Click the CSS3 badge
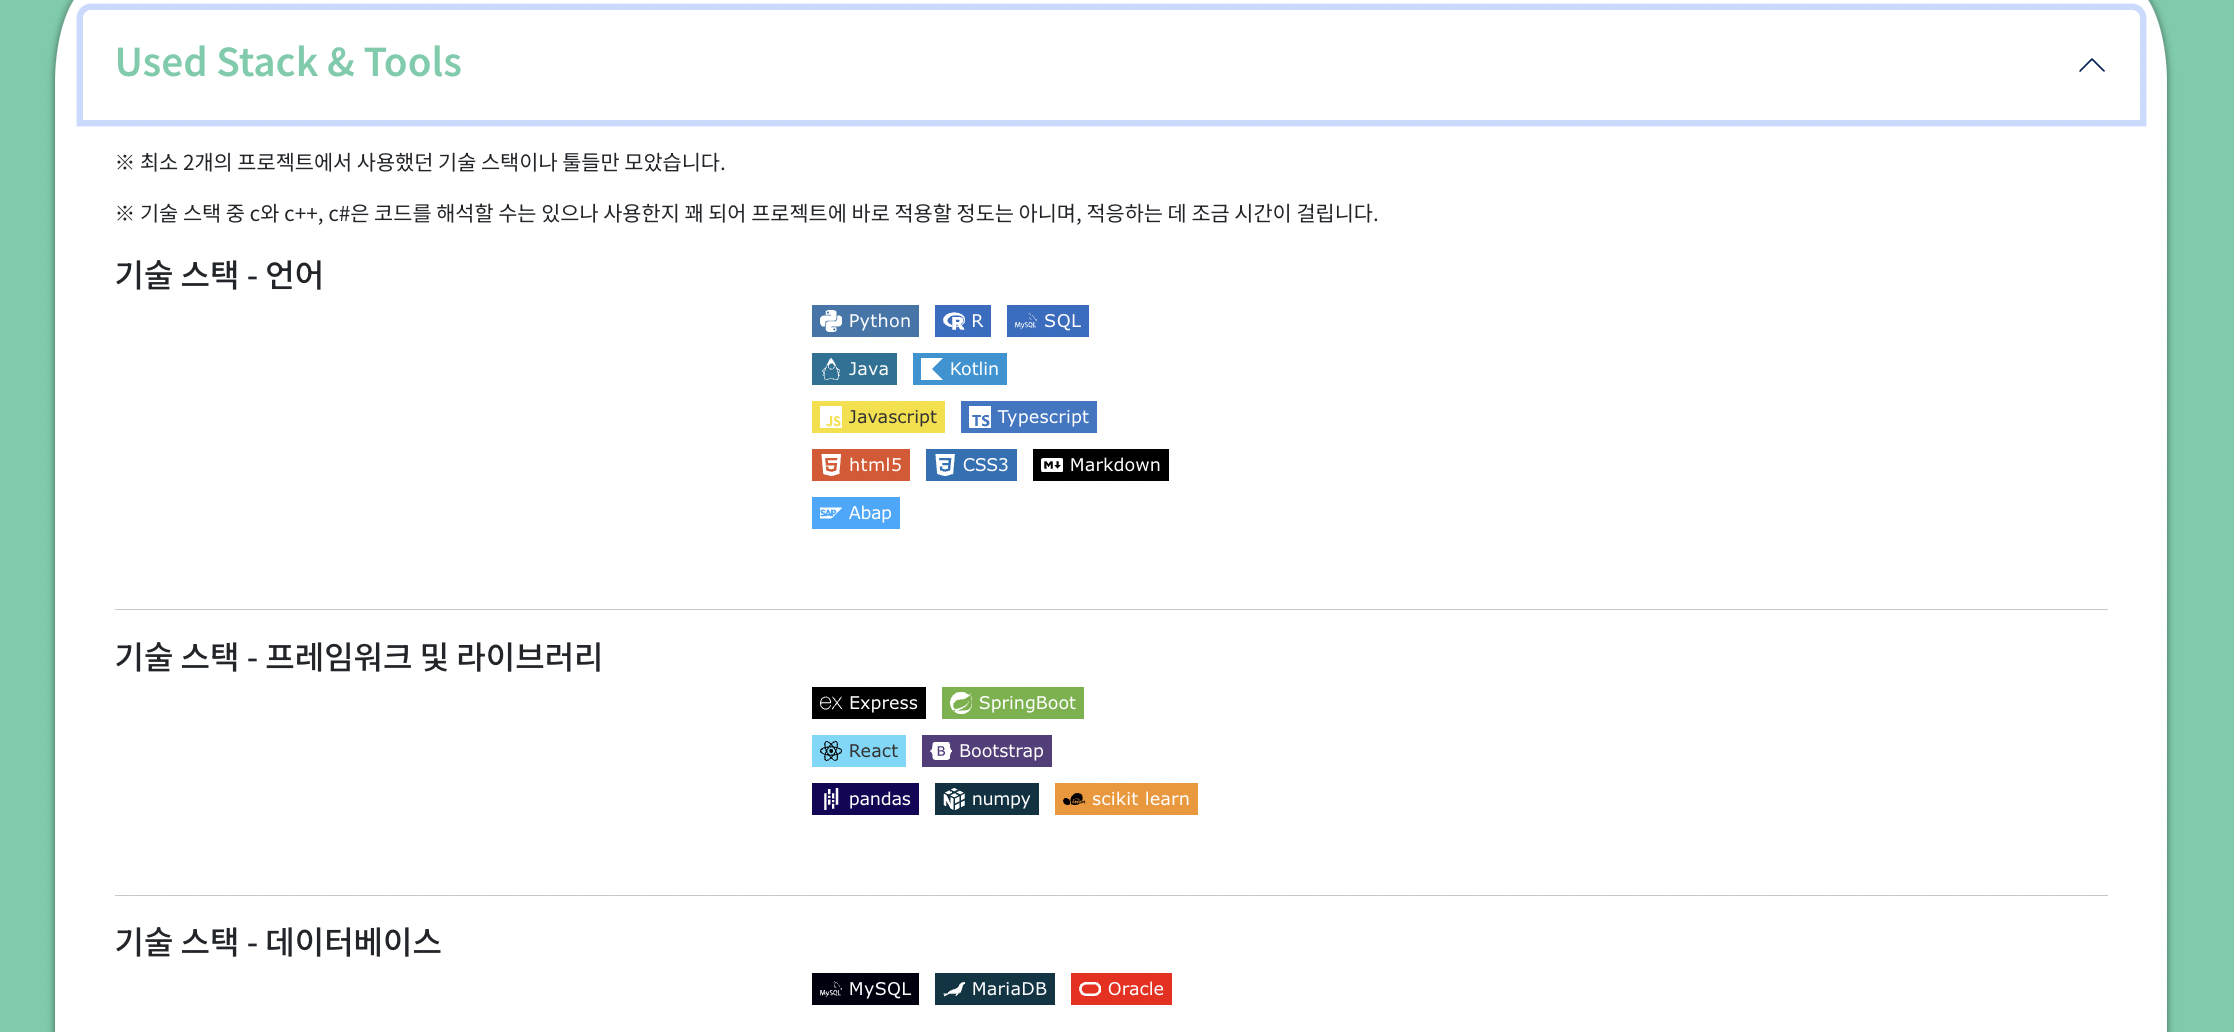Image resolution: width=2234 pixels, height=1032 pixels. point(971,465)
